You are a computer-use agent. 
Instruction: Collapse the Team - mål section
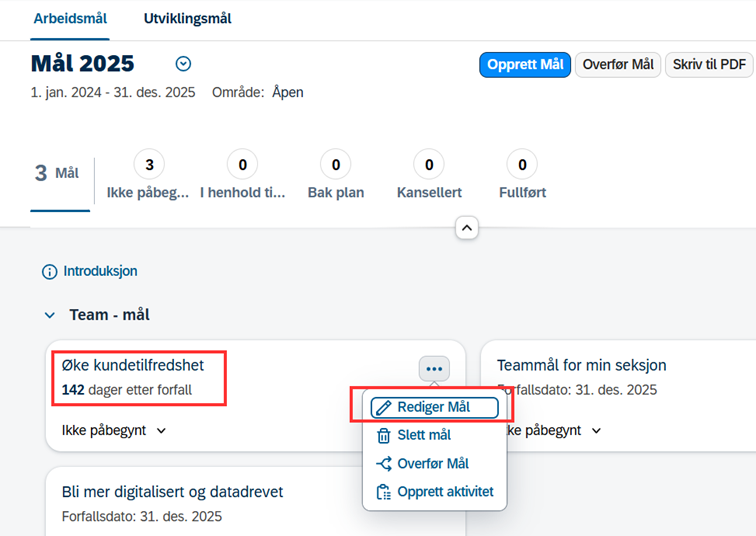[x=50, y=316]
